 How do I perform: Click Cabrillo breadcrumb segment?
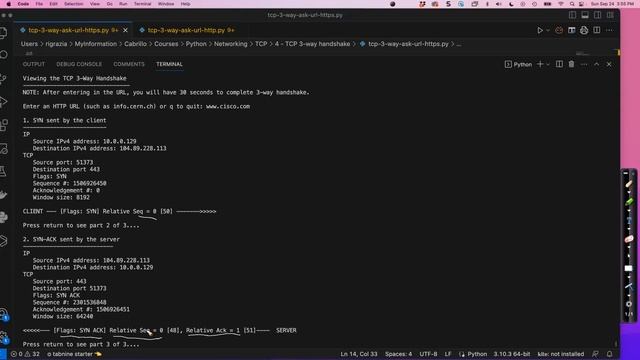pos(135,44)
